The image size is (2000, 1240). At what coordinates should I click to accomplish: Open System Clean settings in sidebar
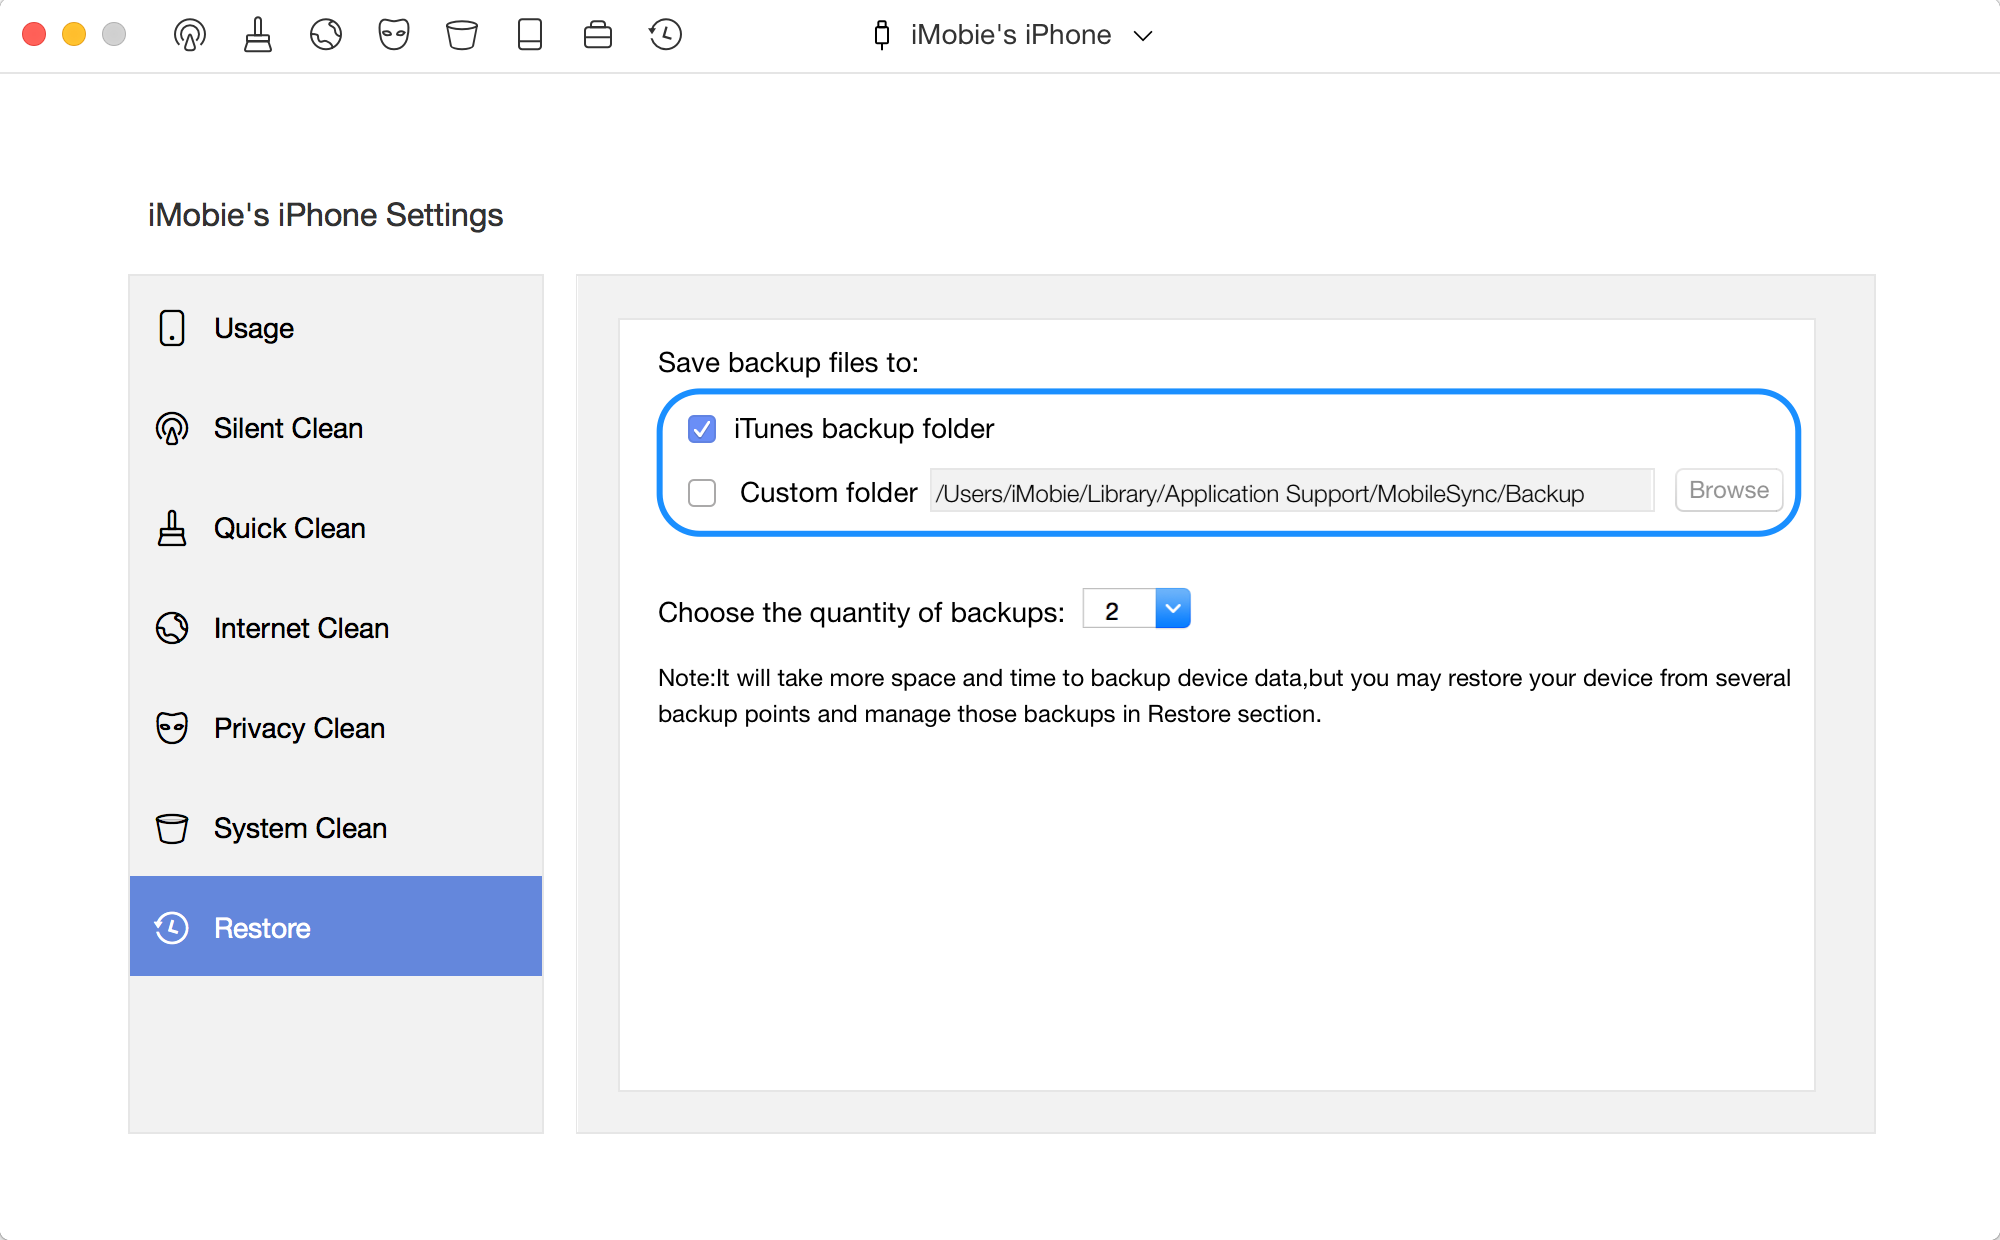point(336,828)
